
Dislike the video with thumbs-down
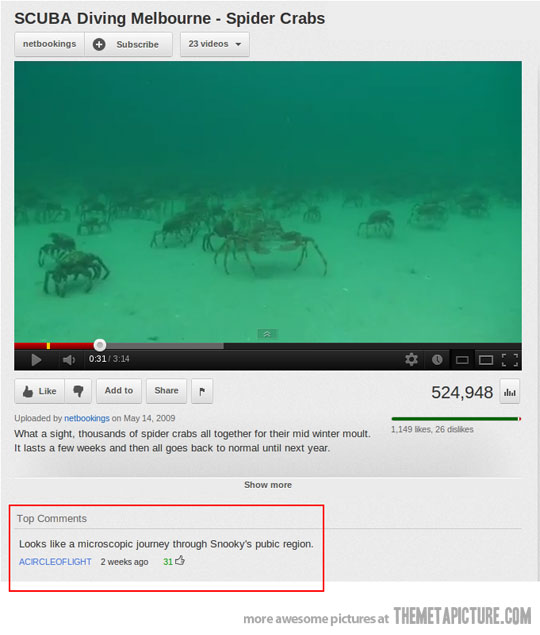pos(78,391)
